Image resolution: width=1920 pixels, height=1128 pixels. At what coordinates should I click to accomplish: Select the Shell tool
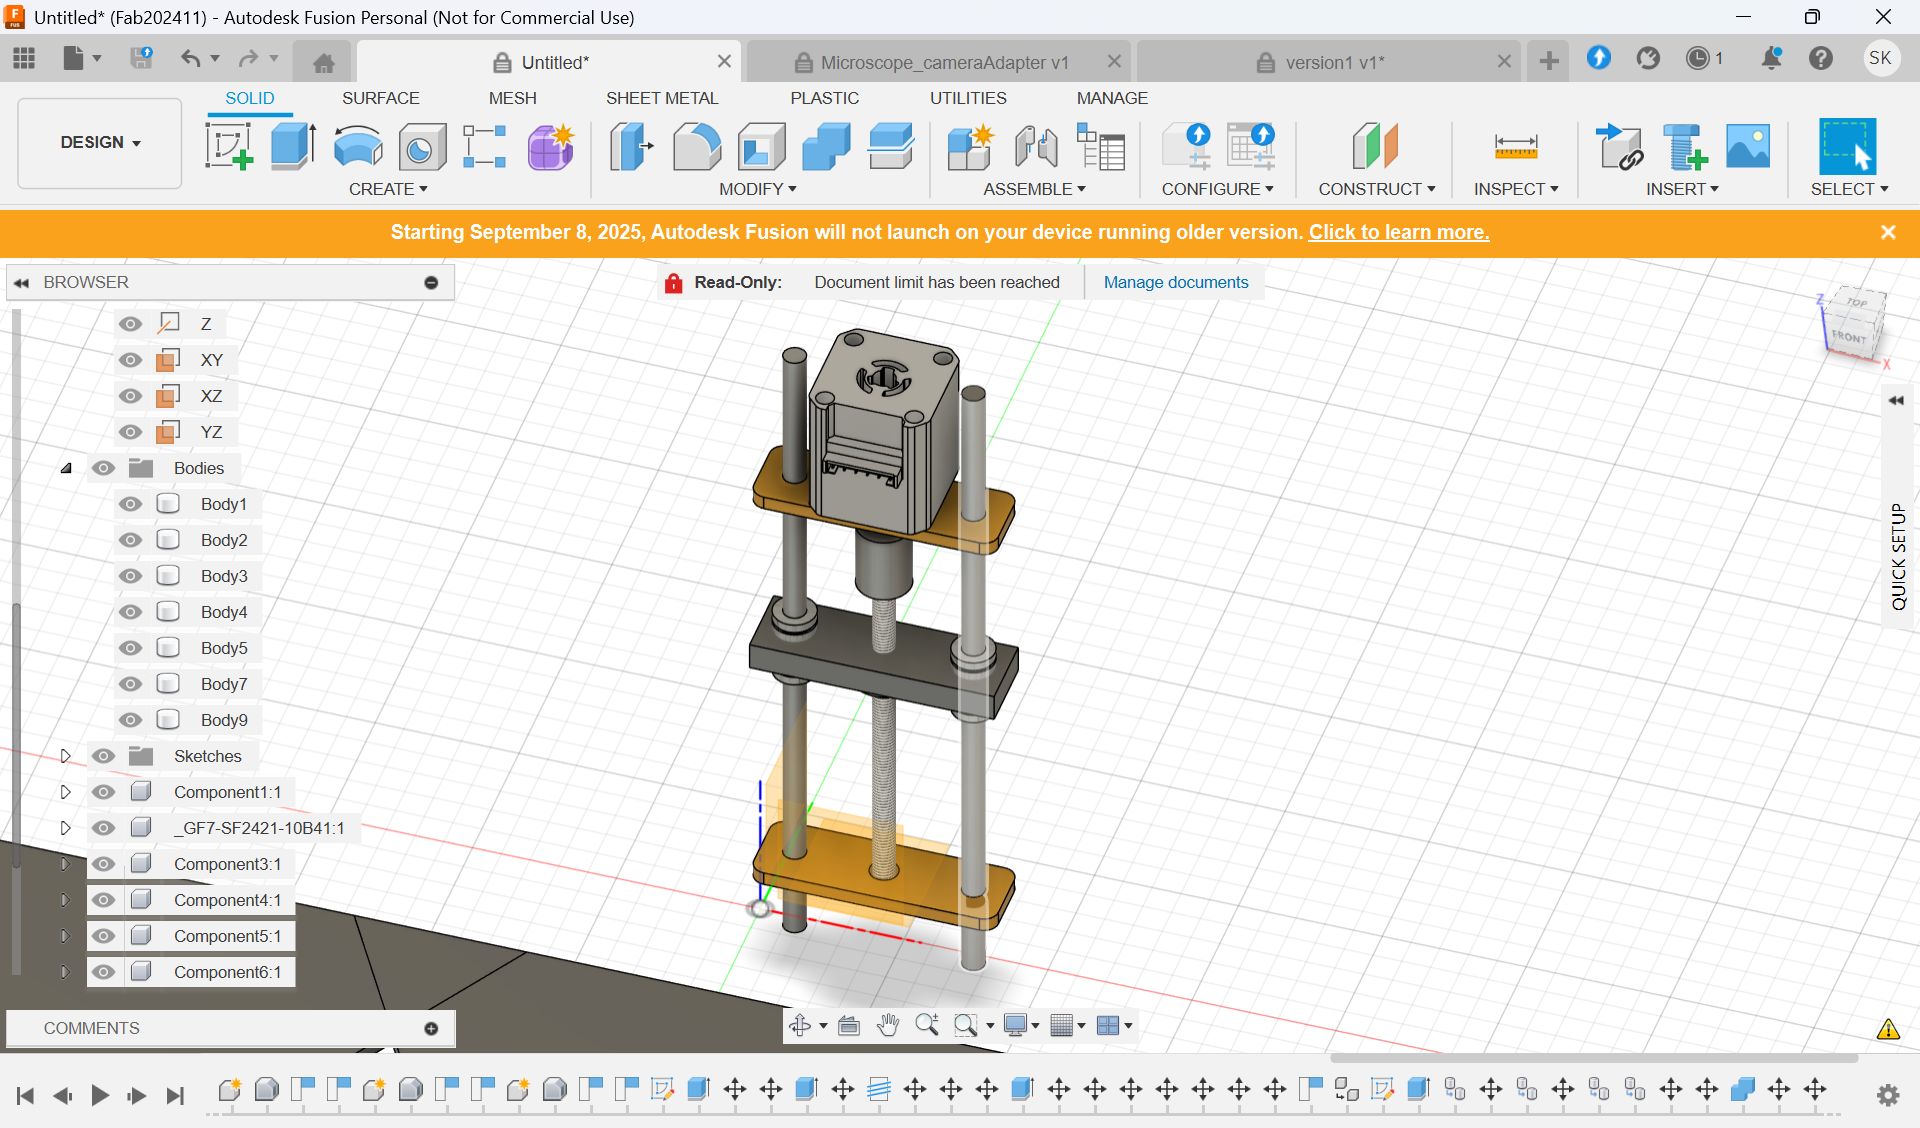coord(762,146)
